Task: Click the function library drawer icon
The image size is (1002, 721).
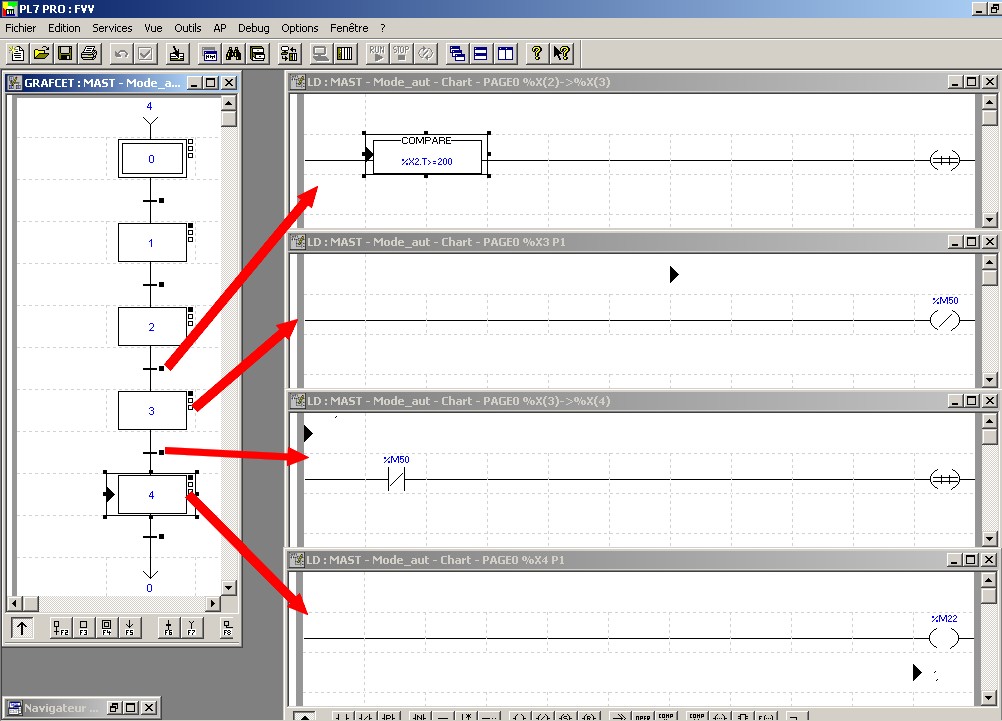Action: point(258,54)
